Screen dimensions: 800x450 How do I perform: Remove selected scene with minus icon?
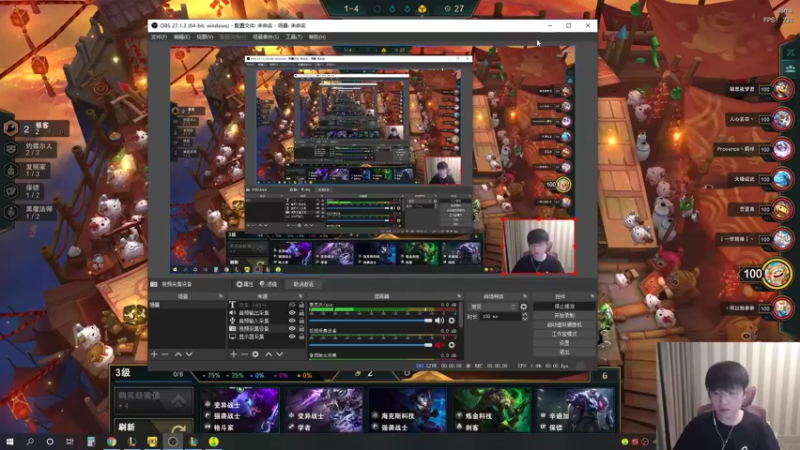165,354
